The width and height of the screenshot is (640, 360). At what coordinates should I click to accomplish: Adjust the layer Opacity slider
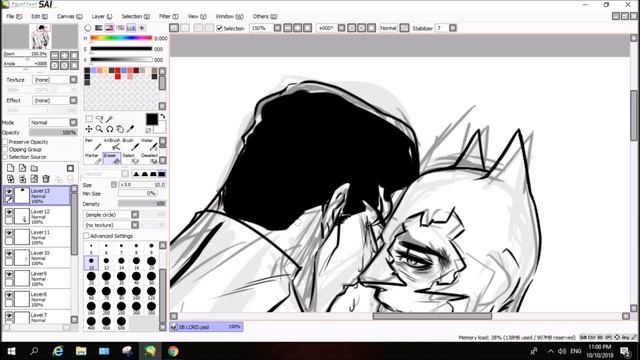point(53,133)
